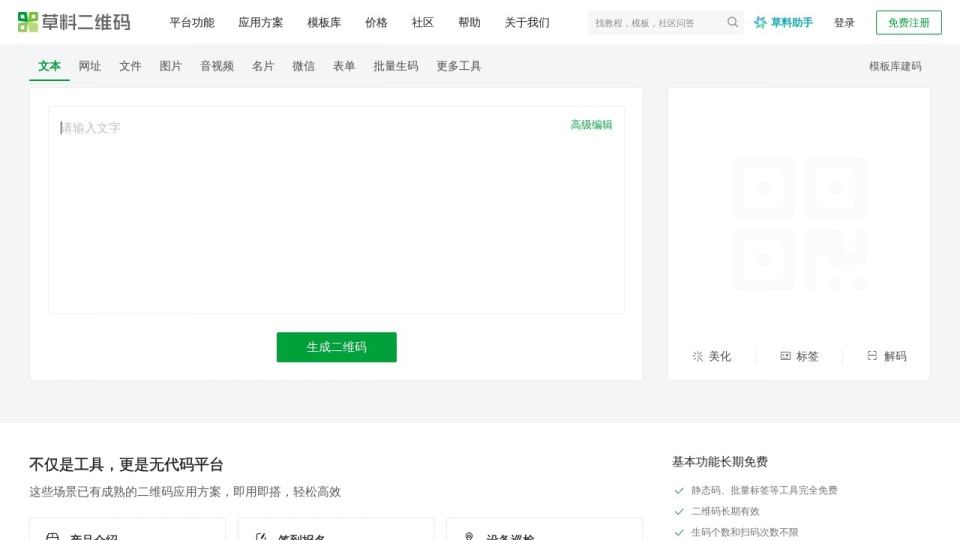
Task: Switch to the 表单 tab
Action: click(343, 66)
